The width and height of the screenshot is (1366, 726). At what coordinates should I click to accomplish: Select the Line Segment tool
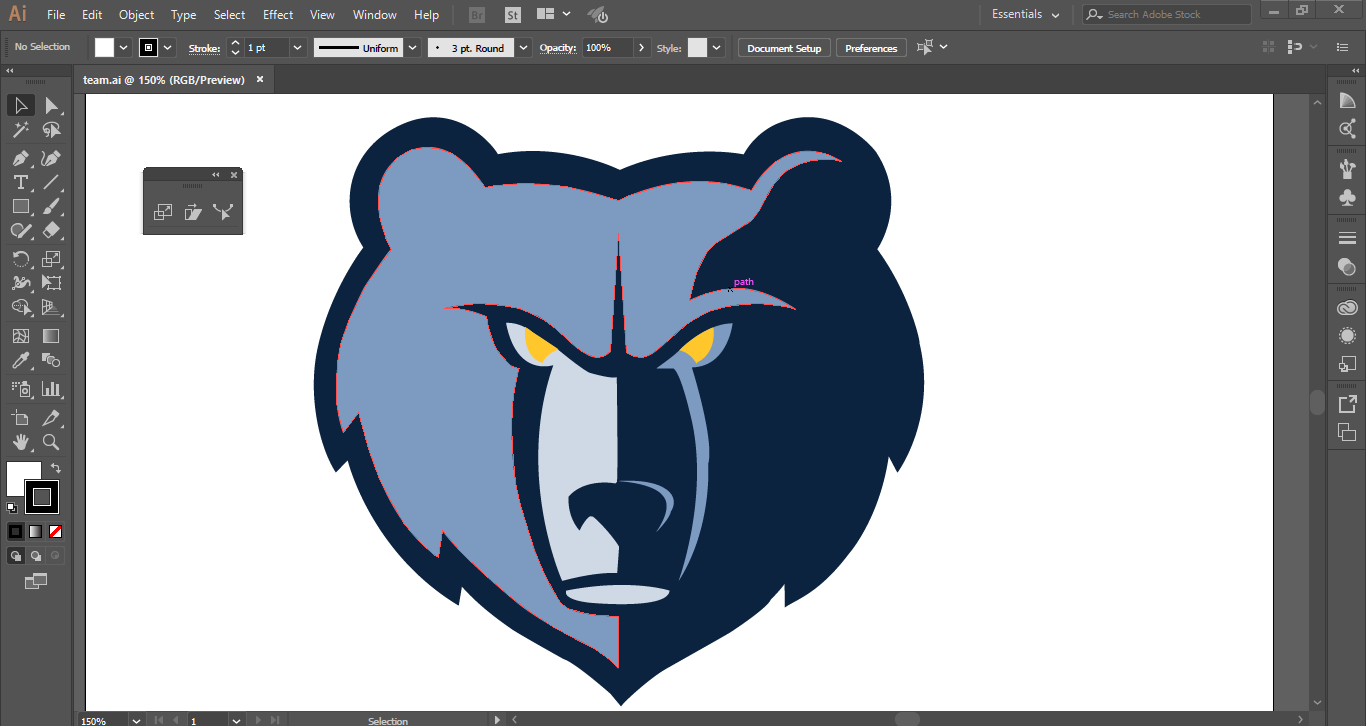(x=51, y=182)
